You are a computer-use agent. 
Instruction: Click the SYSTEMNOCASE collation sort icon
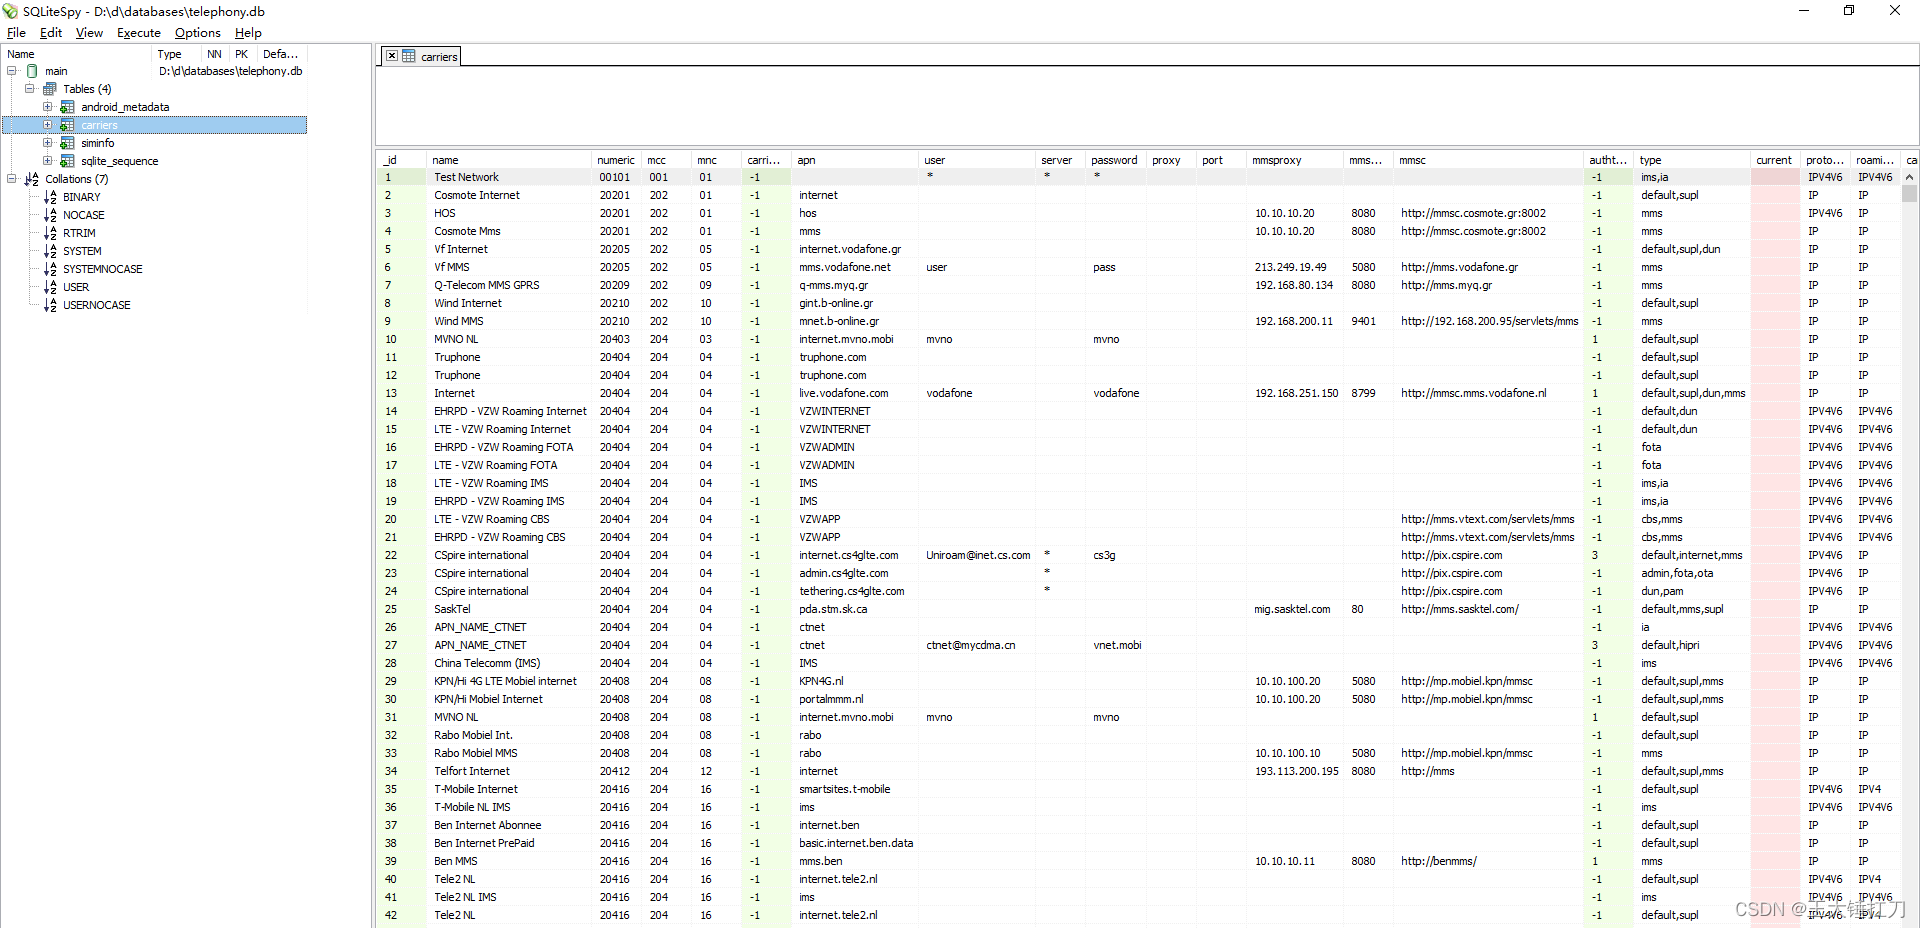[x=50, y=269]
